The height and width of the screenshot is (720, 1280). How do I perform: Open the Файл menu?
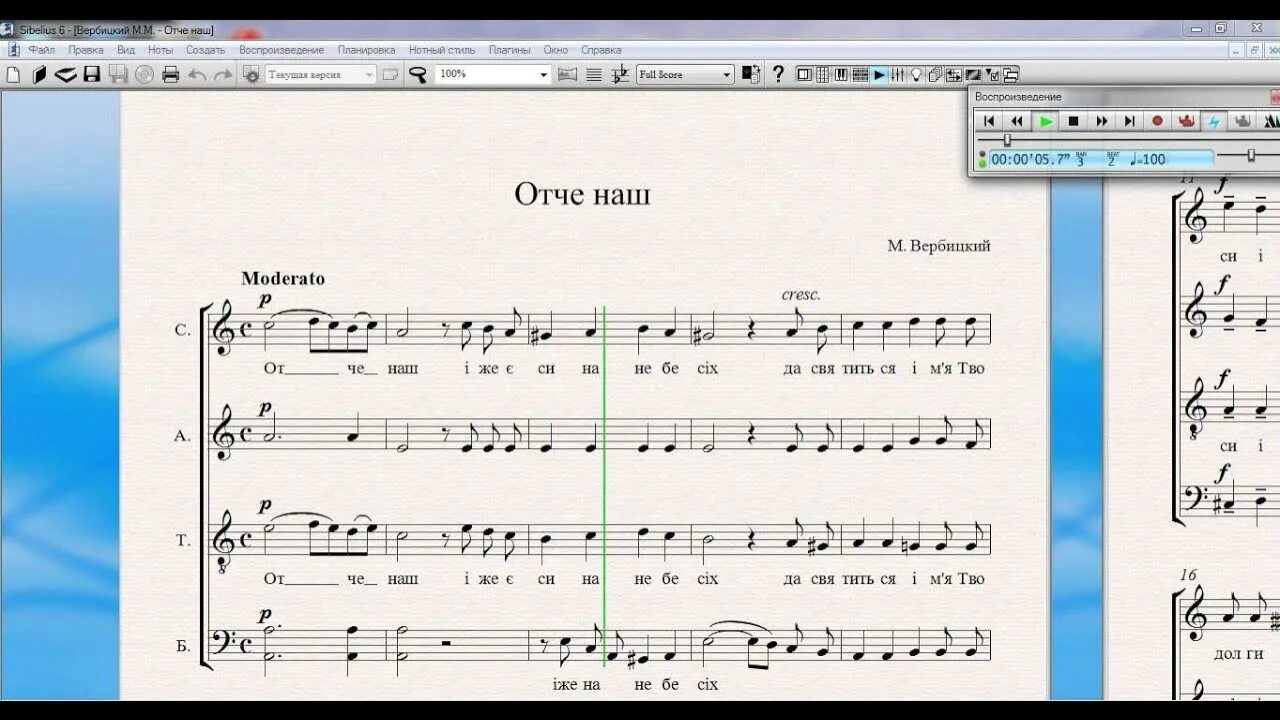(42, 50)
